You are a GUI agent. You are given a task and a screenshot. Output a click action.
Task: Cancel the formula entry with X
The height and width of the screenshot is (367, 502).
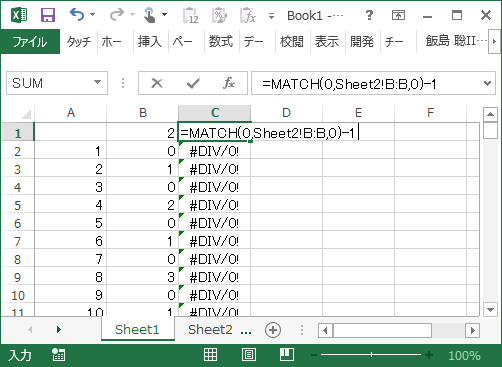pos(157,83)
